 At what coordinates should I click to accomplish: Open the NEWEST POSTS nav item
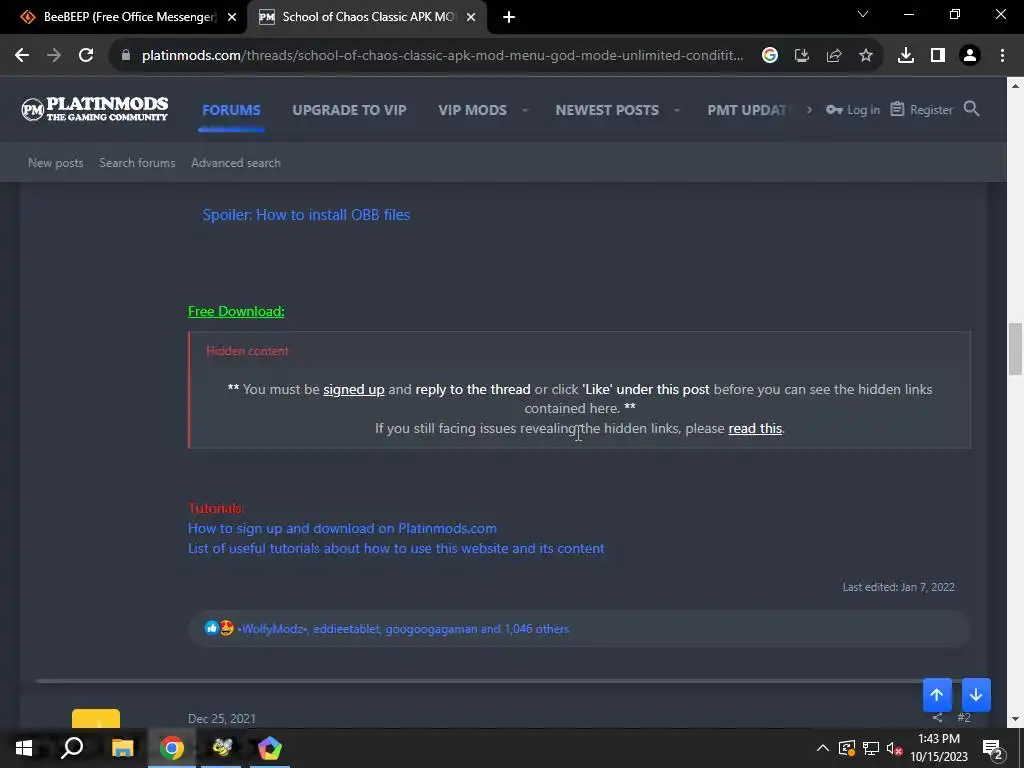607,110
